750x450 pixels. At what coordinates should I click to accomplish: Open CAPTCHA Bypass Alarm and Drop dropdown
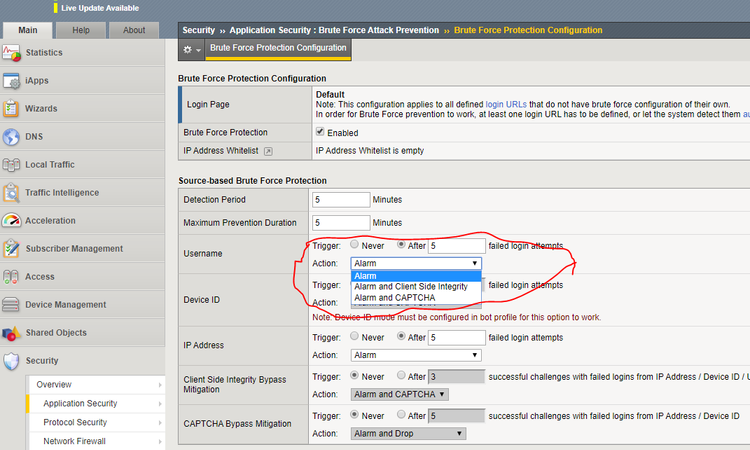pos(408,433)
